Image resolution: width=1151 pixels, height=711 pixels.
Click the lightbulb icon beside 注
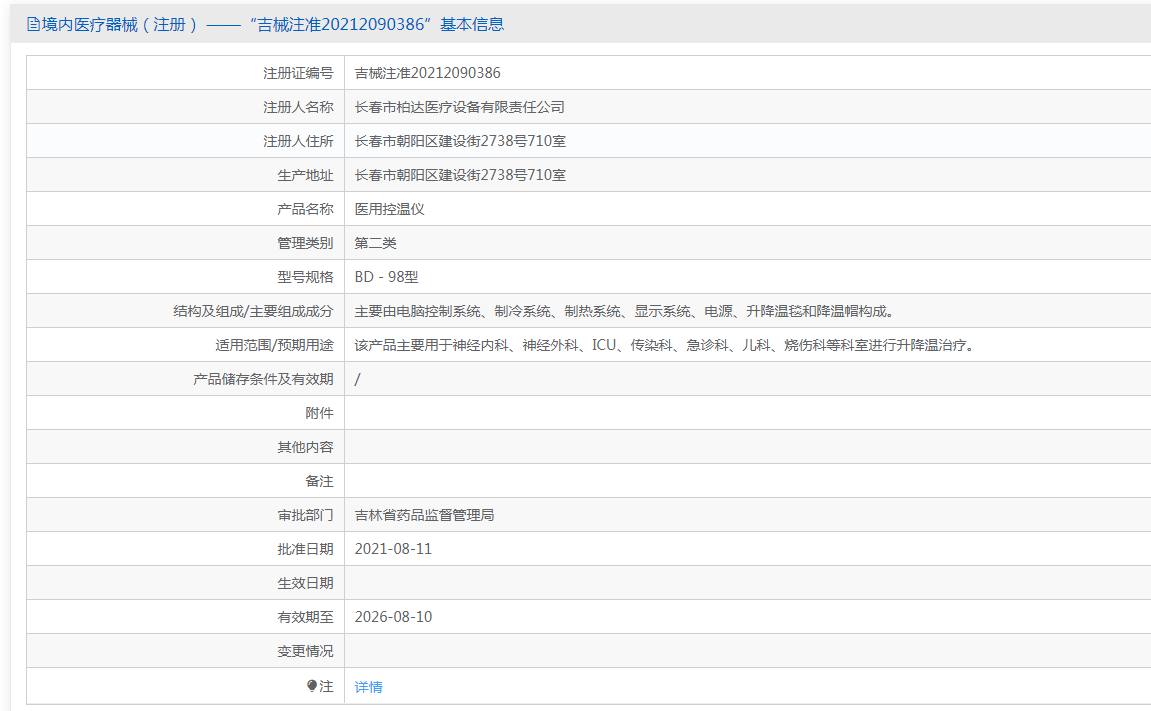point(312,686)
